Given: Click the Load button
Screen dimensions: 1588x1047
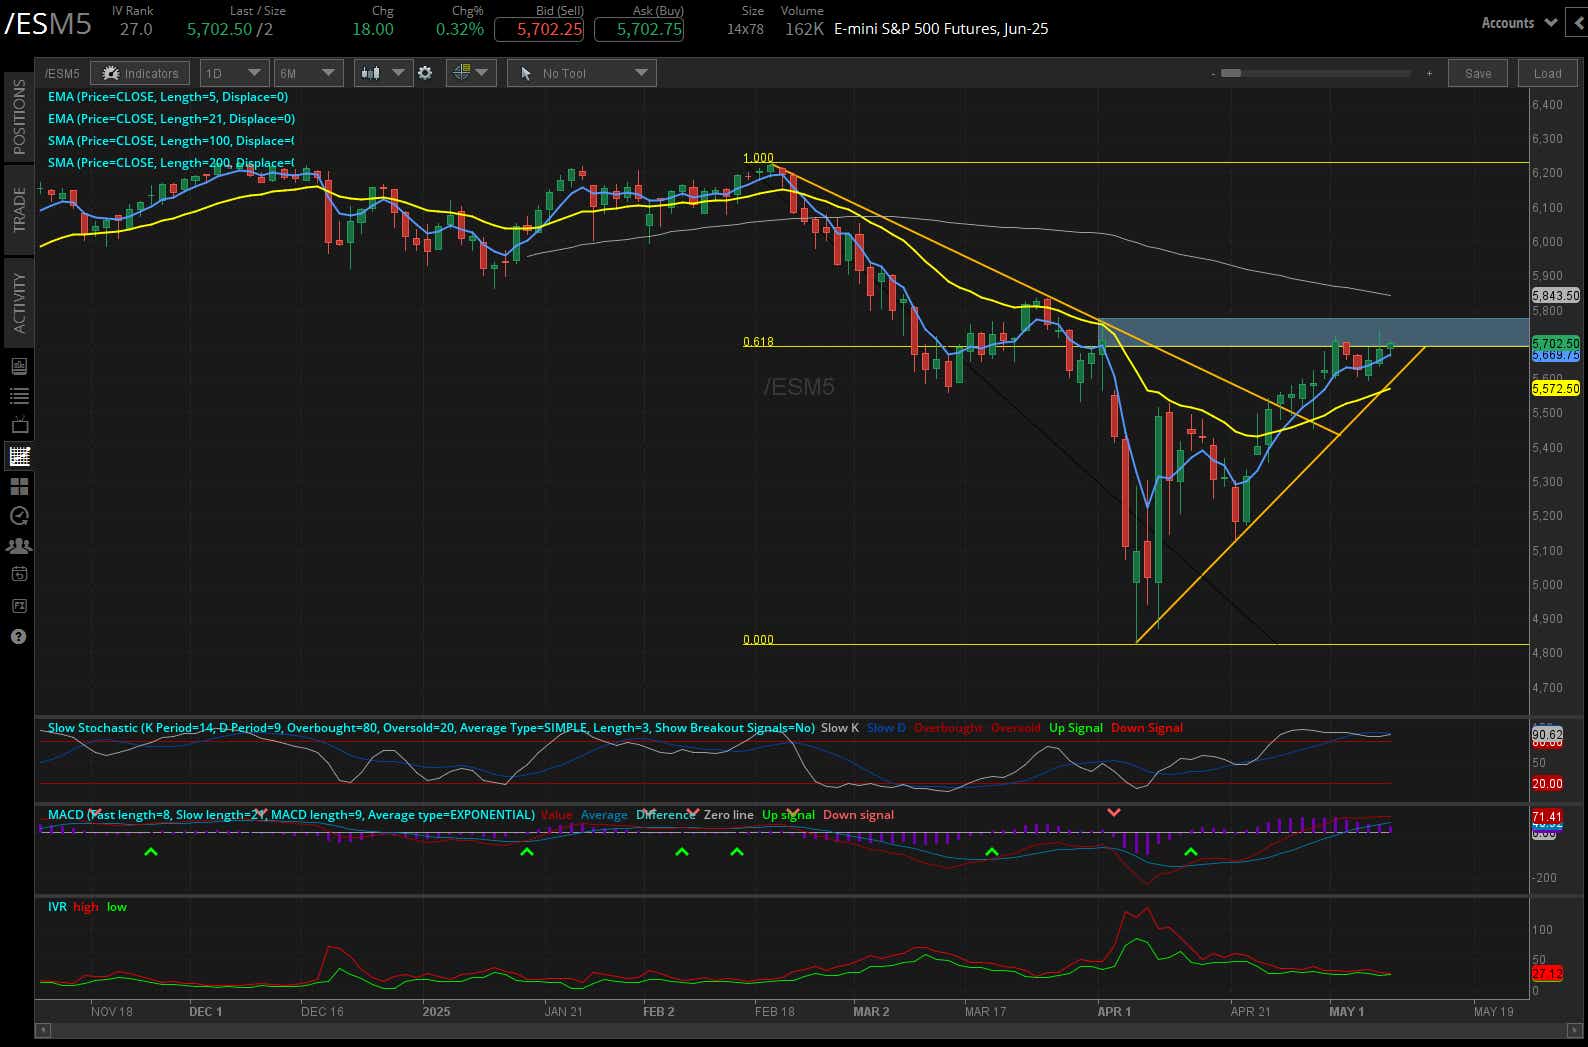Looking at the screenshot, I should pyautogui.click(x=1547, y=73).
